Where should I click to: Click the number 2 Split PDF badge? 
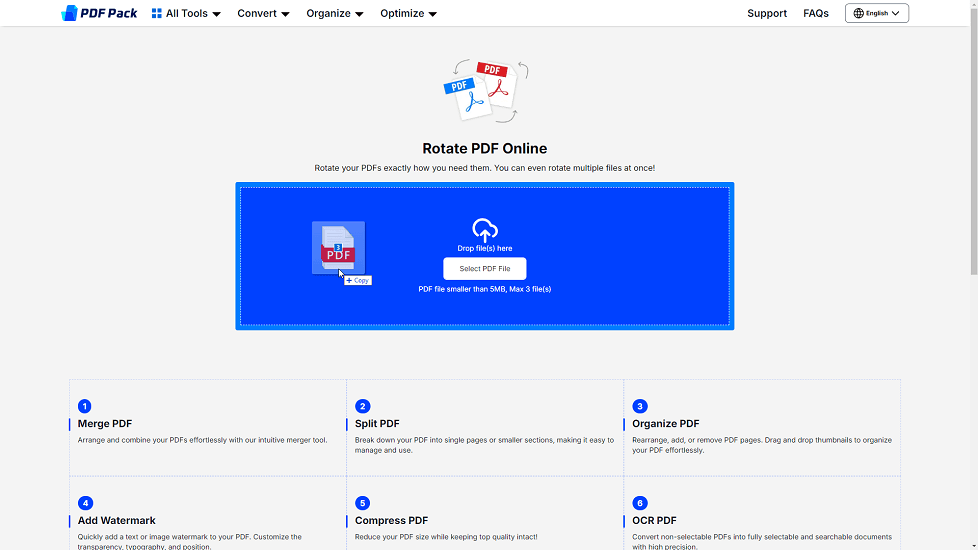(362, 406)
